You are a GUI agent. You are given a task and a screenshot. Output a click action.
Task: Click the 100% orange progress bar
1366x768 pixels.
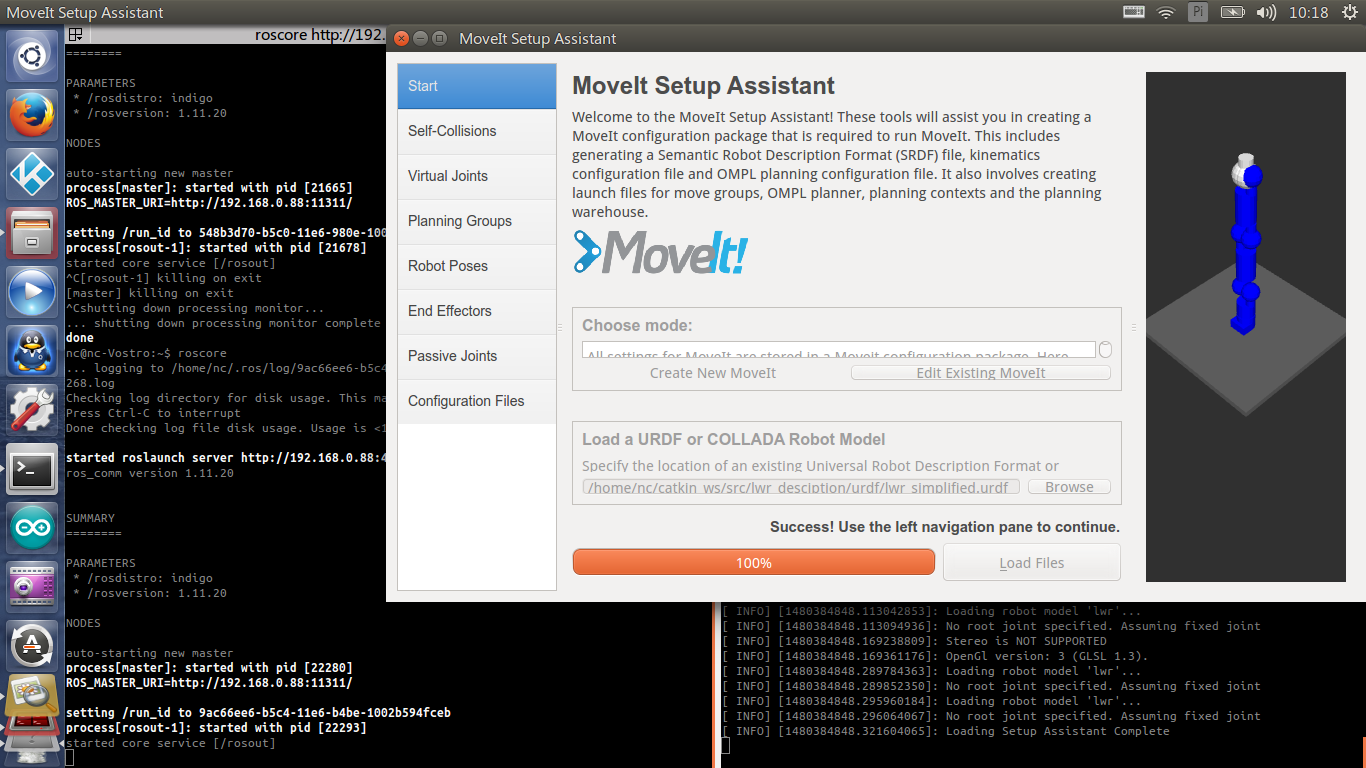coord(753,562)
